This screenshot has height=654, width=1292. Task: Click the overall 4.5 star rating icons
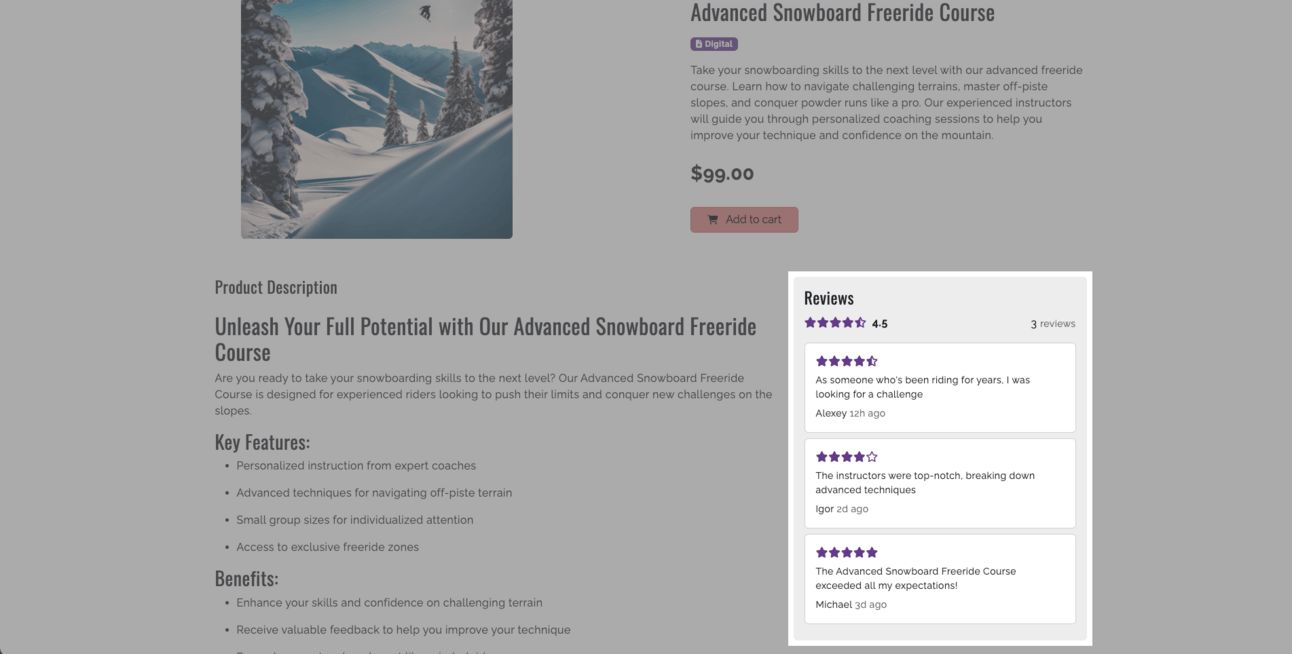point(835,323)
